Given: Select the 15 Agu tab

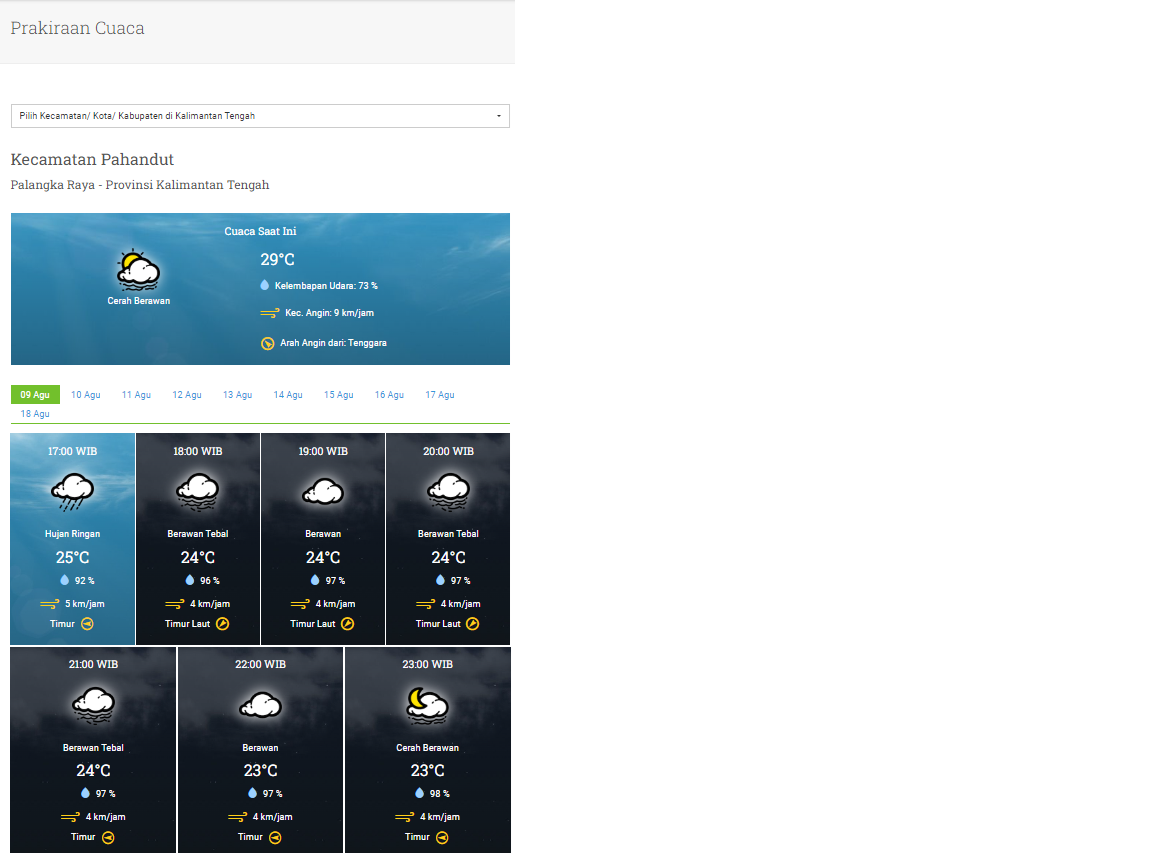Looking at the screenshot, I should click(x=339, y=395).
